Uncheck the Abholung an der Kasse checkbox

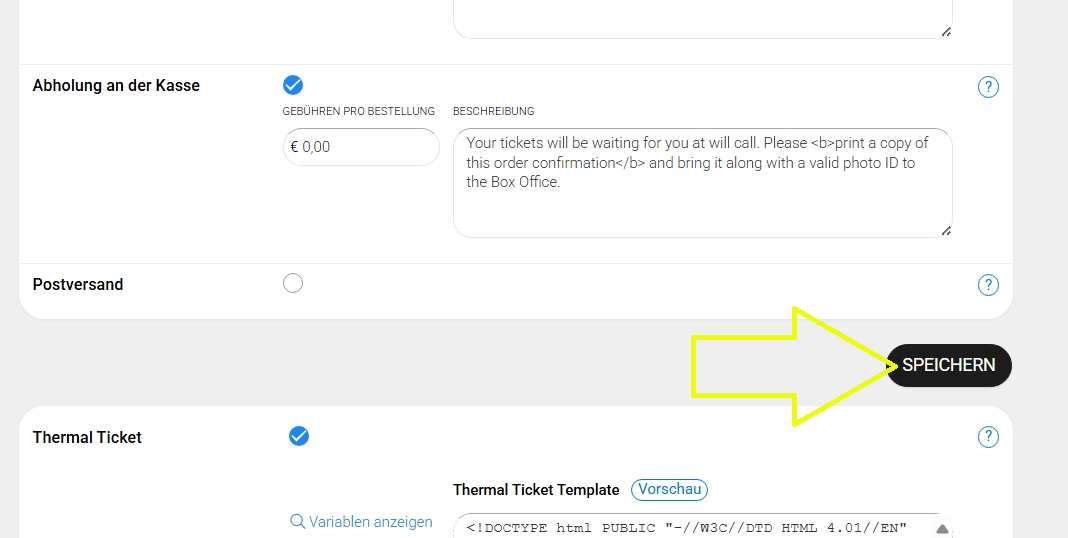pos(293,85)
